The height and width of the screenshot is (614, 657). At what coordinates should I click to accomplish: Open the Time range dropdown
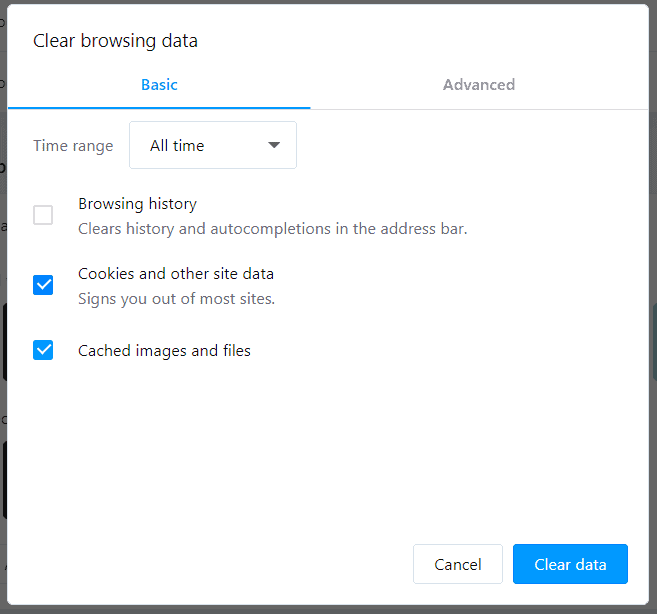[213, 145]
